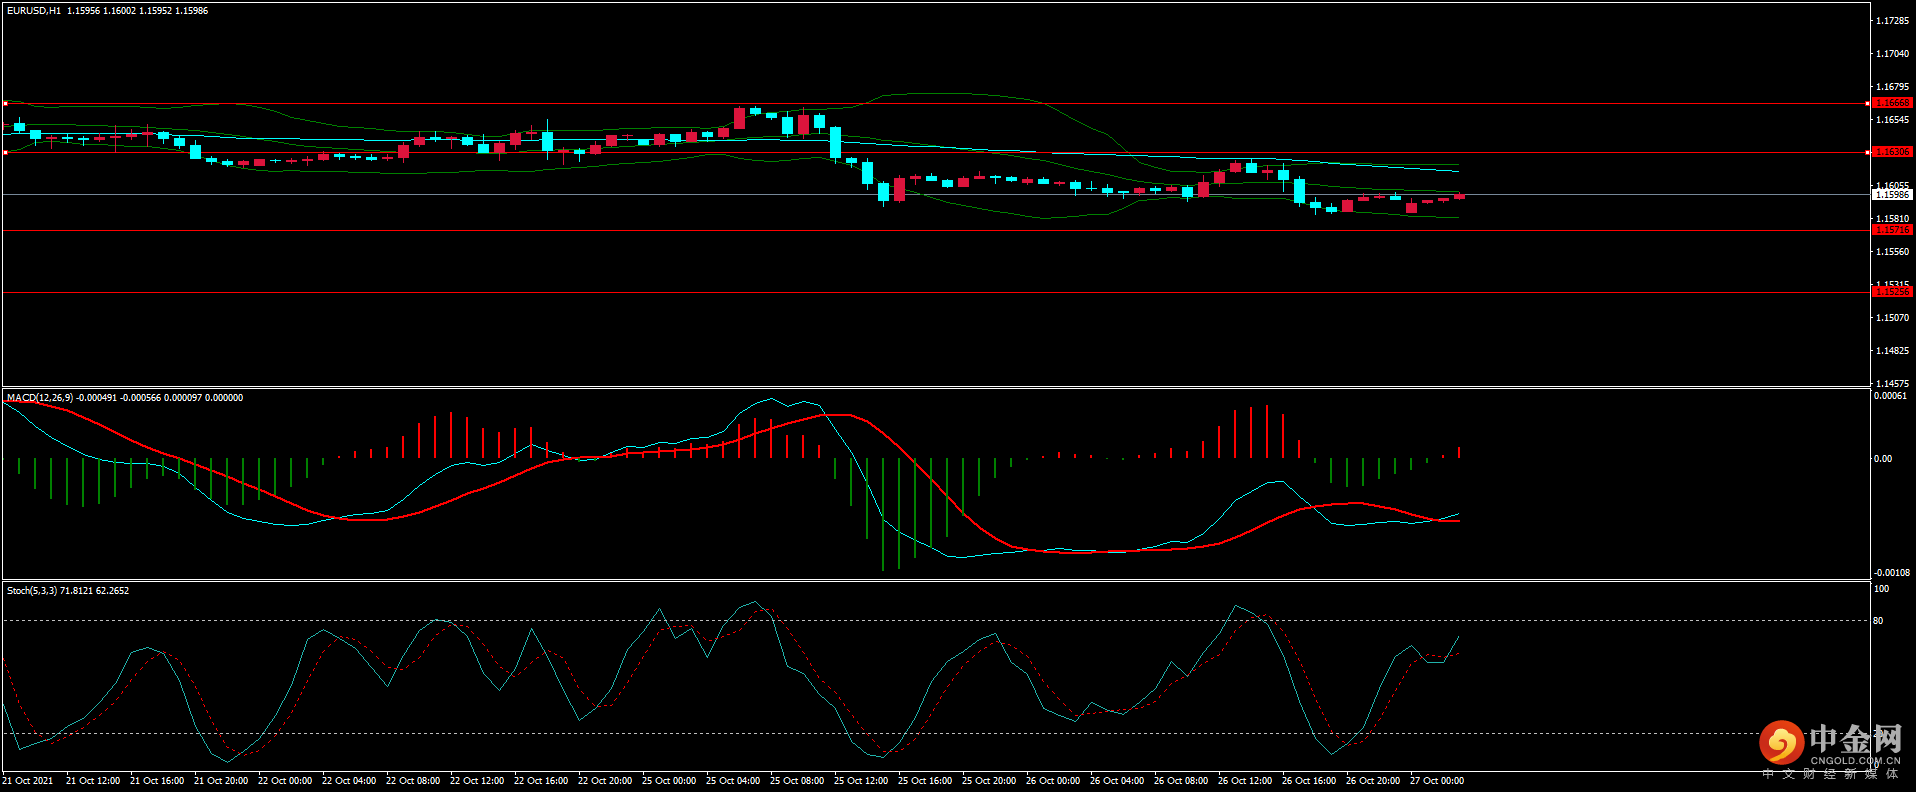
Task: Click the 21 Oct 2021 date label
Action: [x=28, y=781]
